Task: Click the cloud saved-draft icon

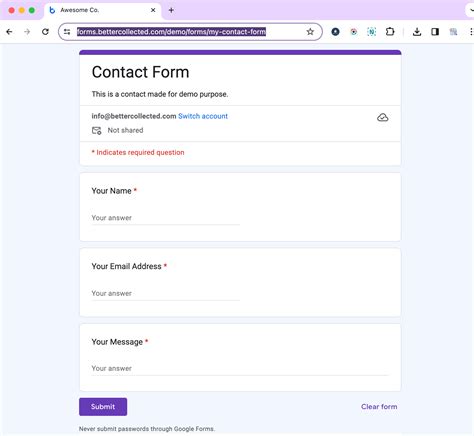Action: click(x=383, y=117)
